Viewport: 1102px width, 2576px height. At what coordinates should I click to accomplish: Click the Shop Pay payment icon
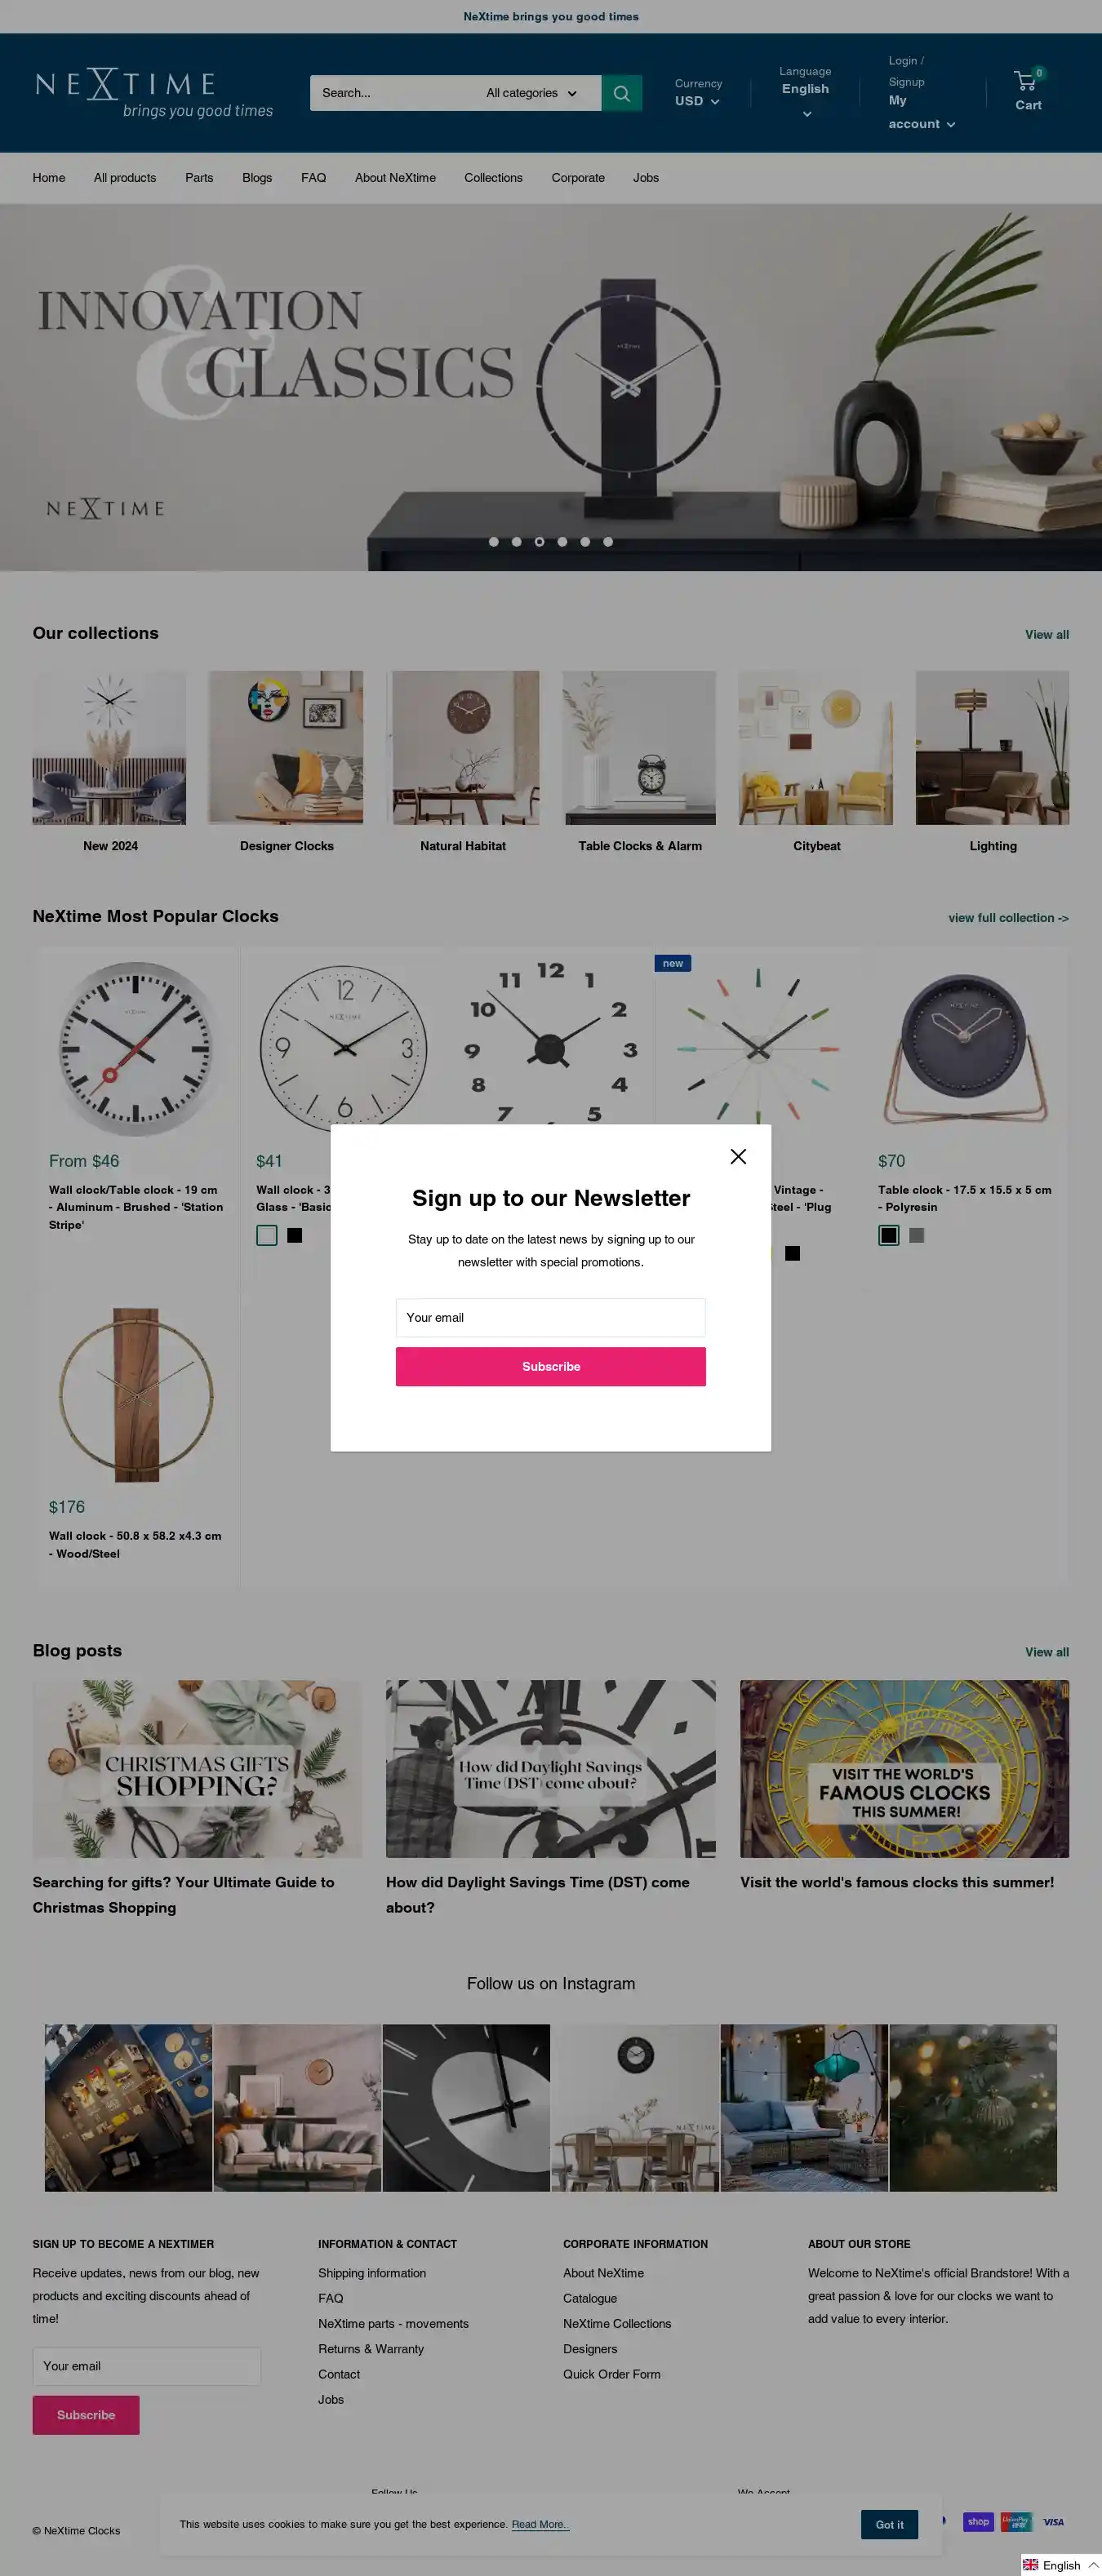pos(978,2521)
